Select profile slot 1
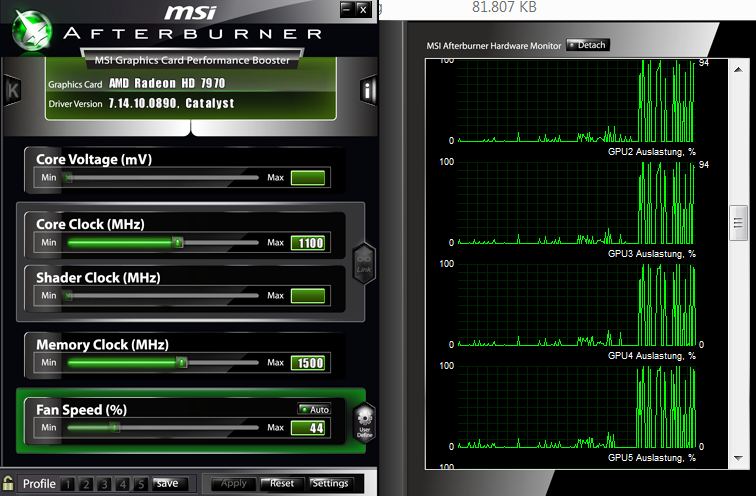The width and height of the screenshot is (756, 496). click(68, 484)
